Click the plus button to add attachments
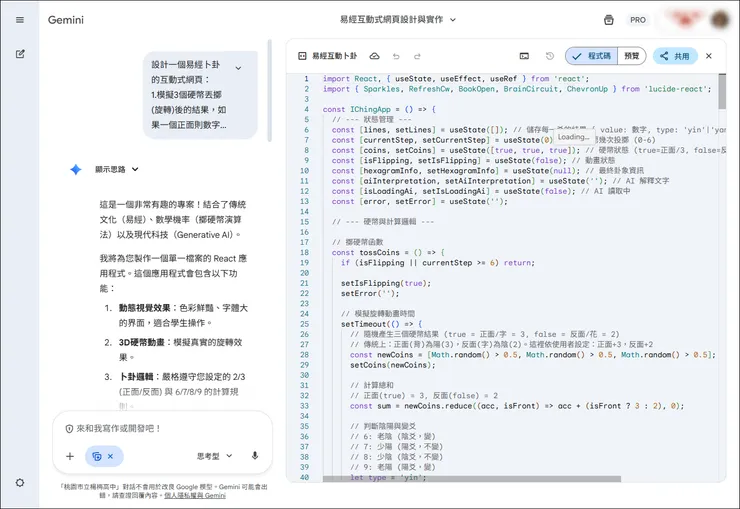Screen dimensions: 740x509 70,456
